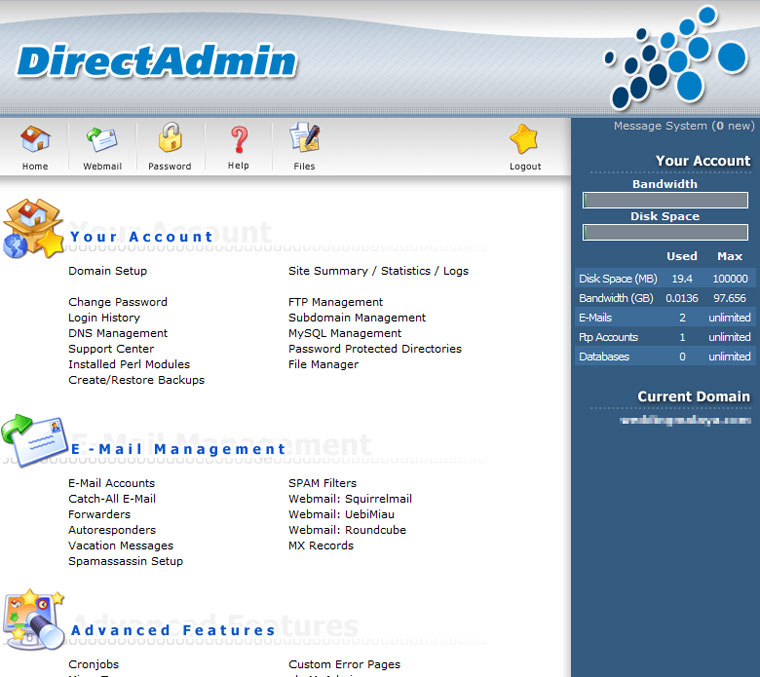
Task: Click the Your Account section heading
Action: 142,236
